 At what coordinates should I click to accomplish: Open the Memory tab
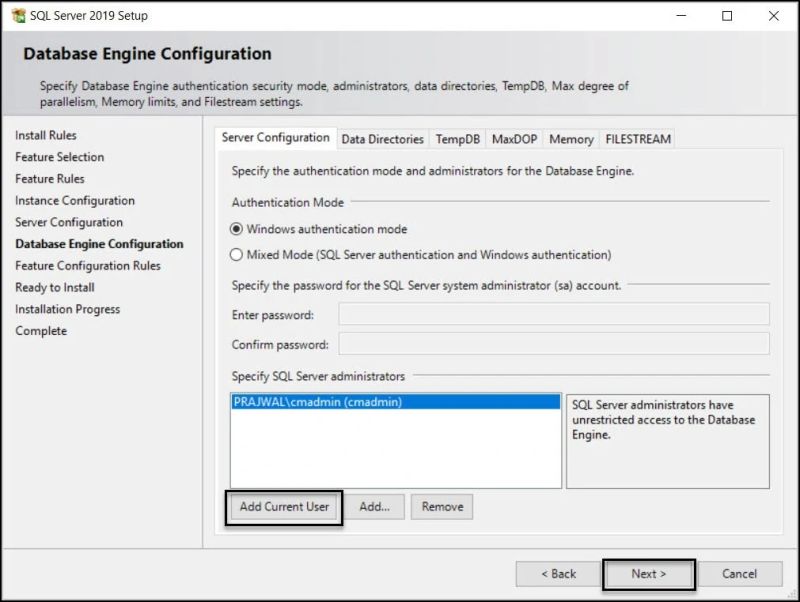(x=571, y=140)
